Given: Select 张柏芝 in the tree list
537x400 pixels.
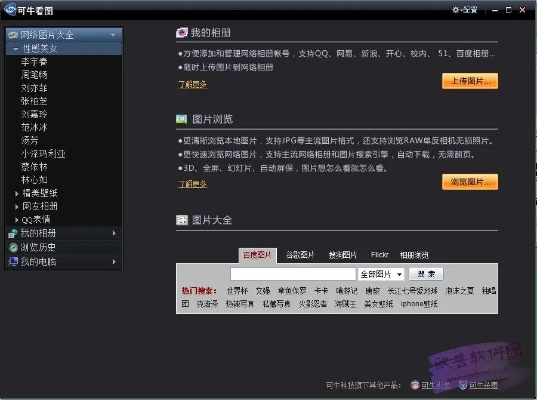Looking at the screenshot, I should pos(34,101).
